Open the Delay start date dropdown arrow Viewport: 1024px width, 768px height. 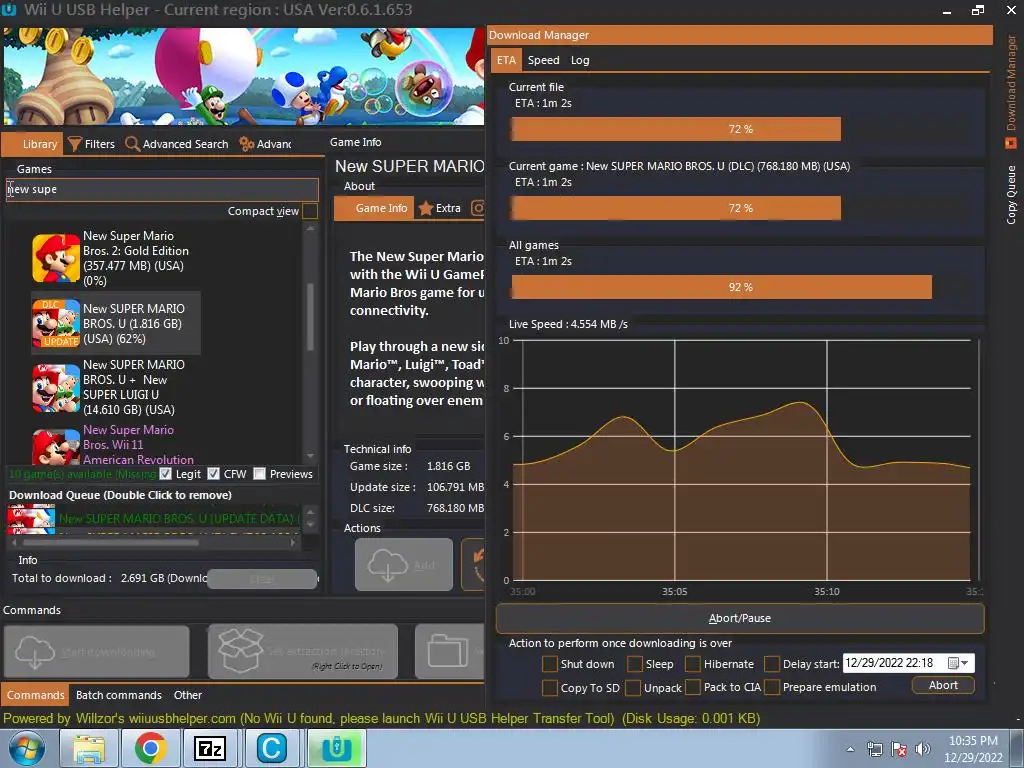click(x=965, y=664)
